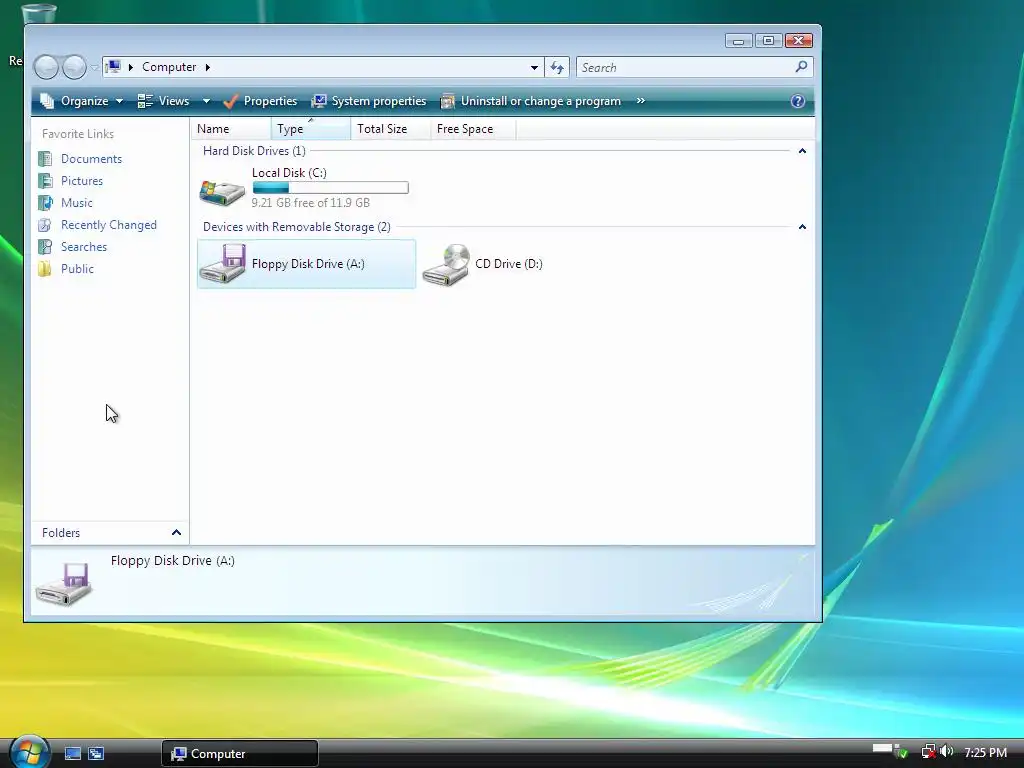Click the 9.21 GB free of 11.9 GB text
The width and height of the screenshot is (1024, 768).
click(311, 202)
